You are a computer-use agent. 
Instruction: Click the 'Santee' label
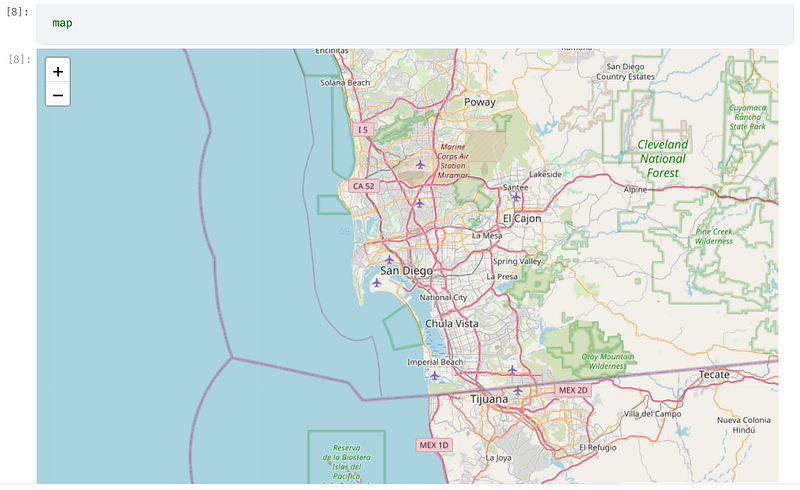click(515, 187)
